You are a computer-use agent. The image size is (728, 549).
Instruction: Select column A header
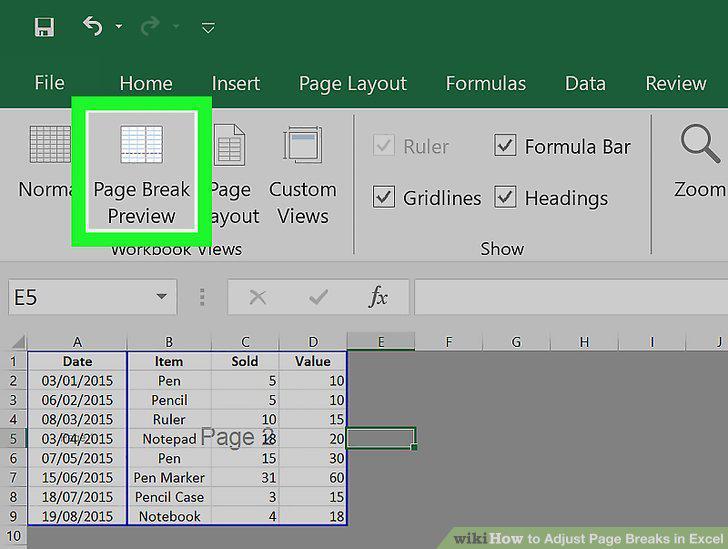(x=77, y=342)
